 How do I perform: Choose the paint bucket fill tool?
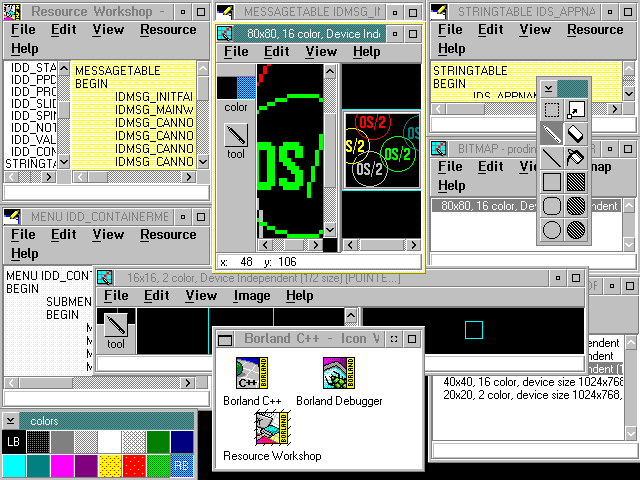tap(574, 157)
